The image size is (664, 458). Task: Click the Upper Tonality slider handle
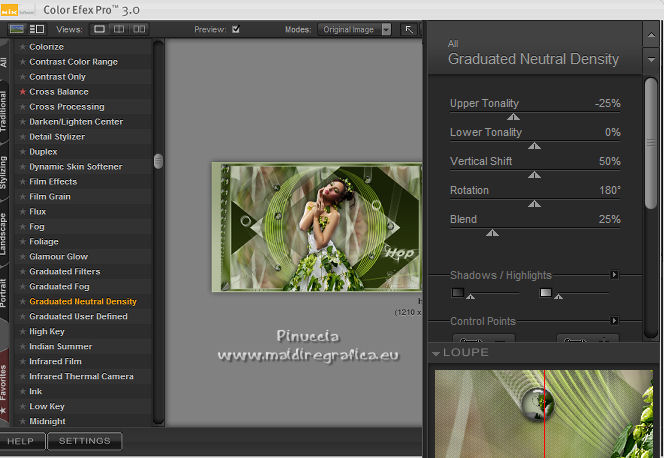coord(513,117)
